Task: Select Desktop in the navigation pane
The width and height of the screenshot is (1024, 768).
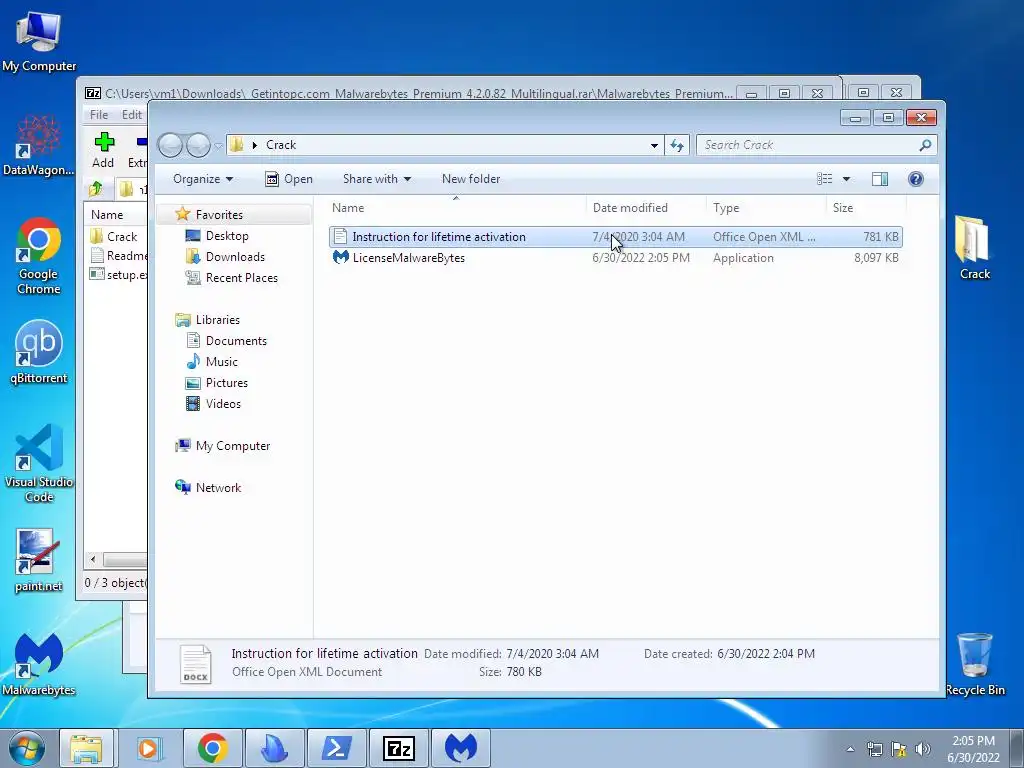Action: [227, 236]
